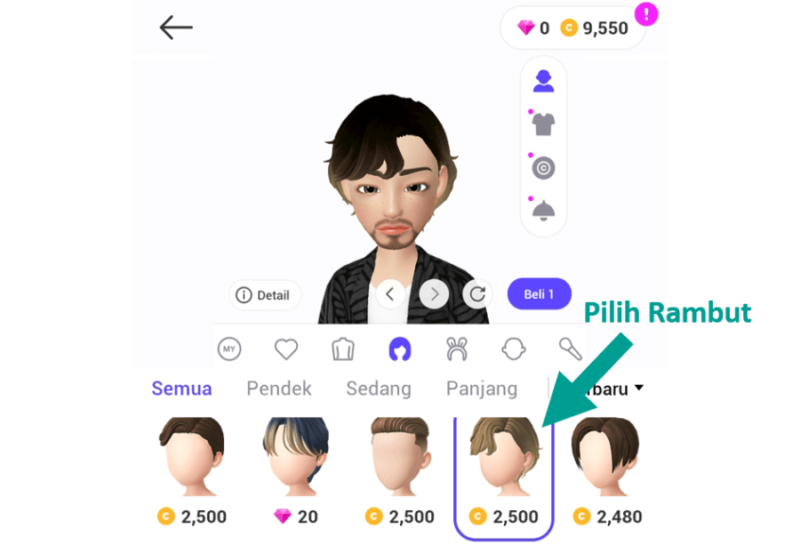Click the reset rotate avatar button
This screenshot has width=800, height=545.
tap(477, 294)
